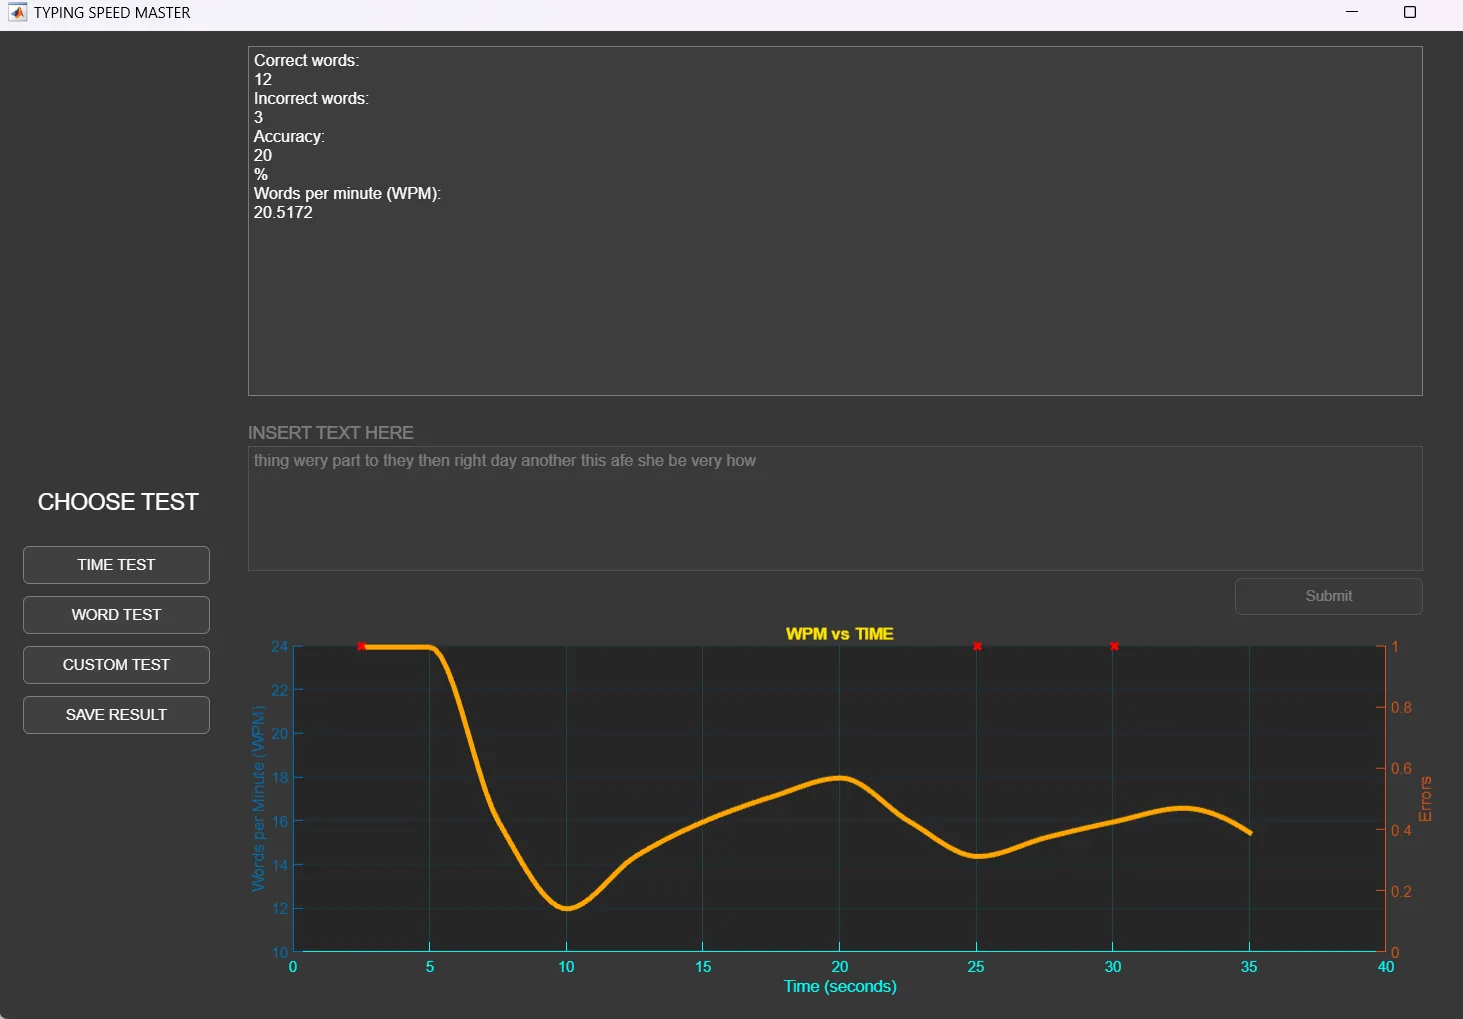The image size is (1463, 1019).
Task: Maximize the Typing Speed Master window
Action: coord(1410,12)
